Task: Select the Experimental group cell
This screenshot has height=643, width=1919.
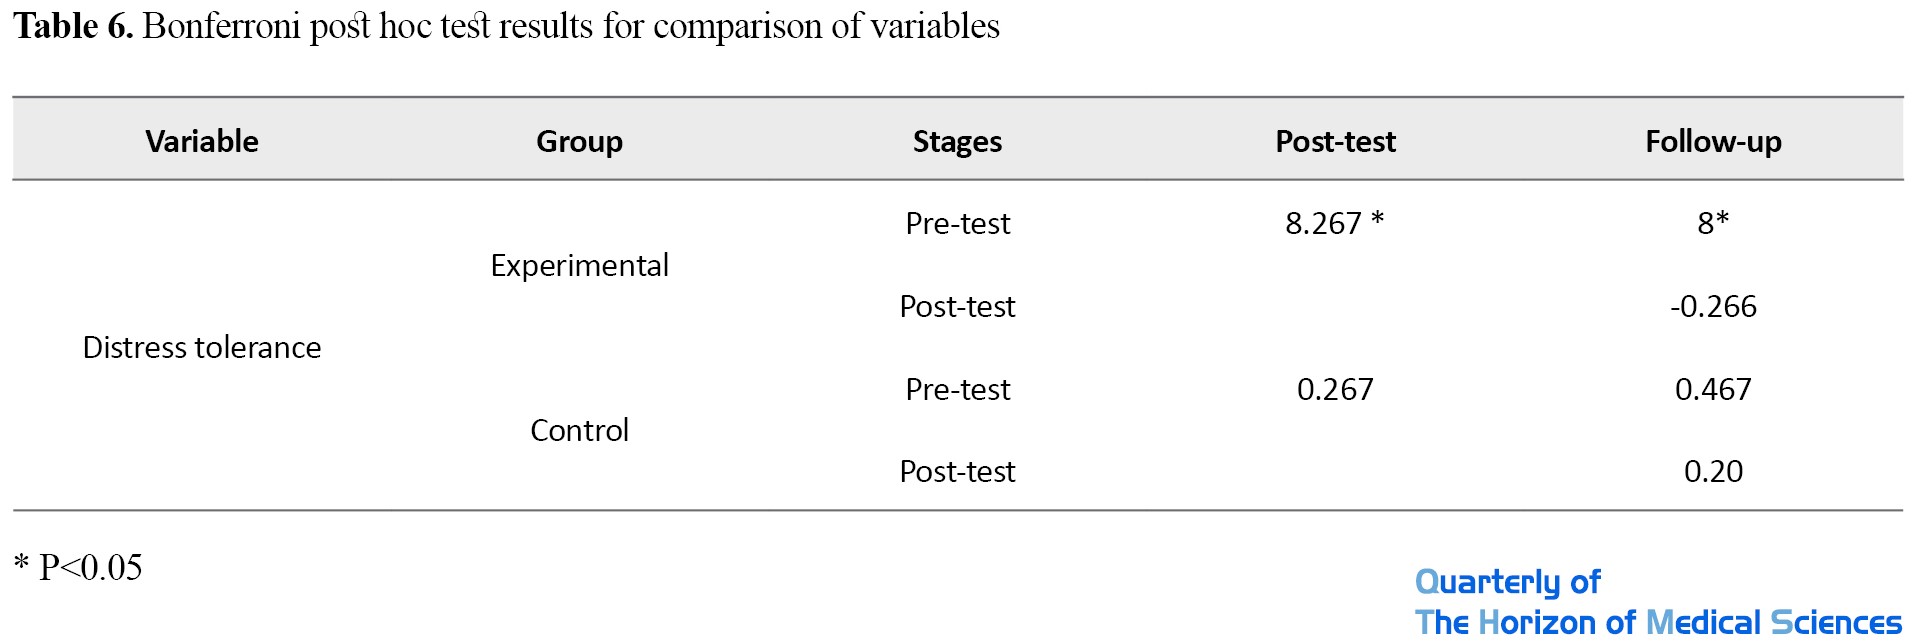Action: [x=579, y=265]
